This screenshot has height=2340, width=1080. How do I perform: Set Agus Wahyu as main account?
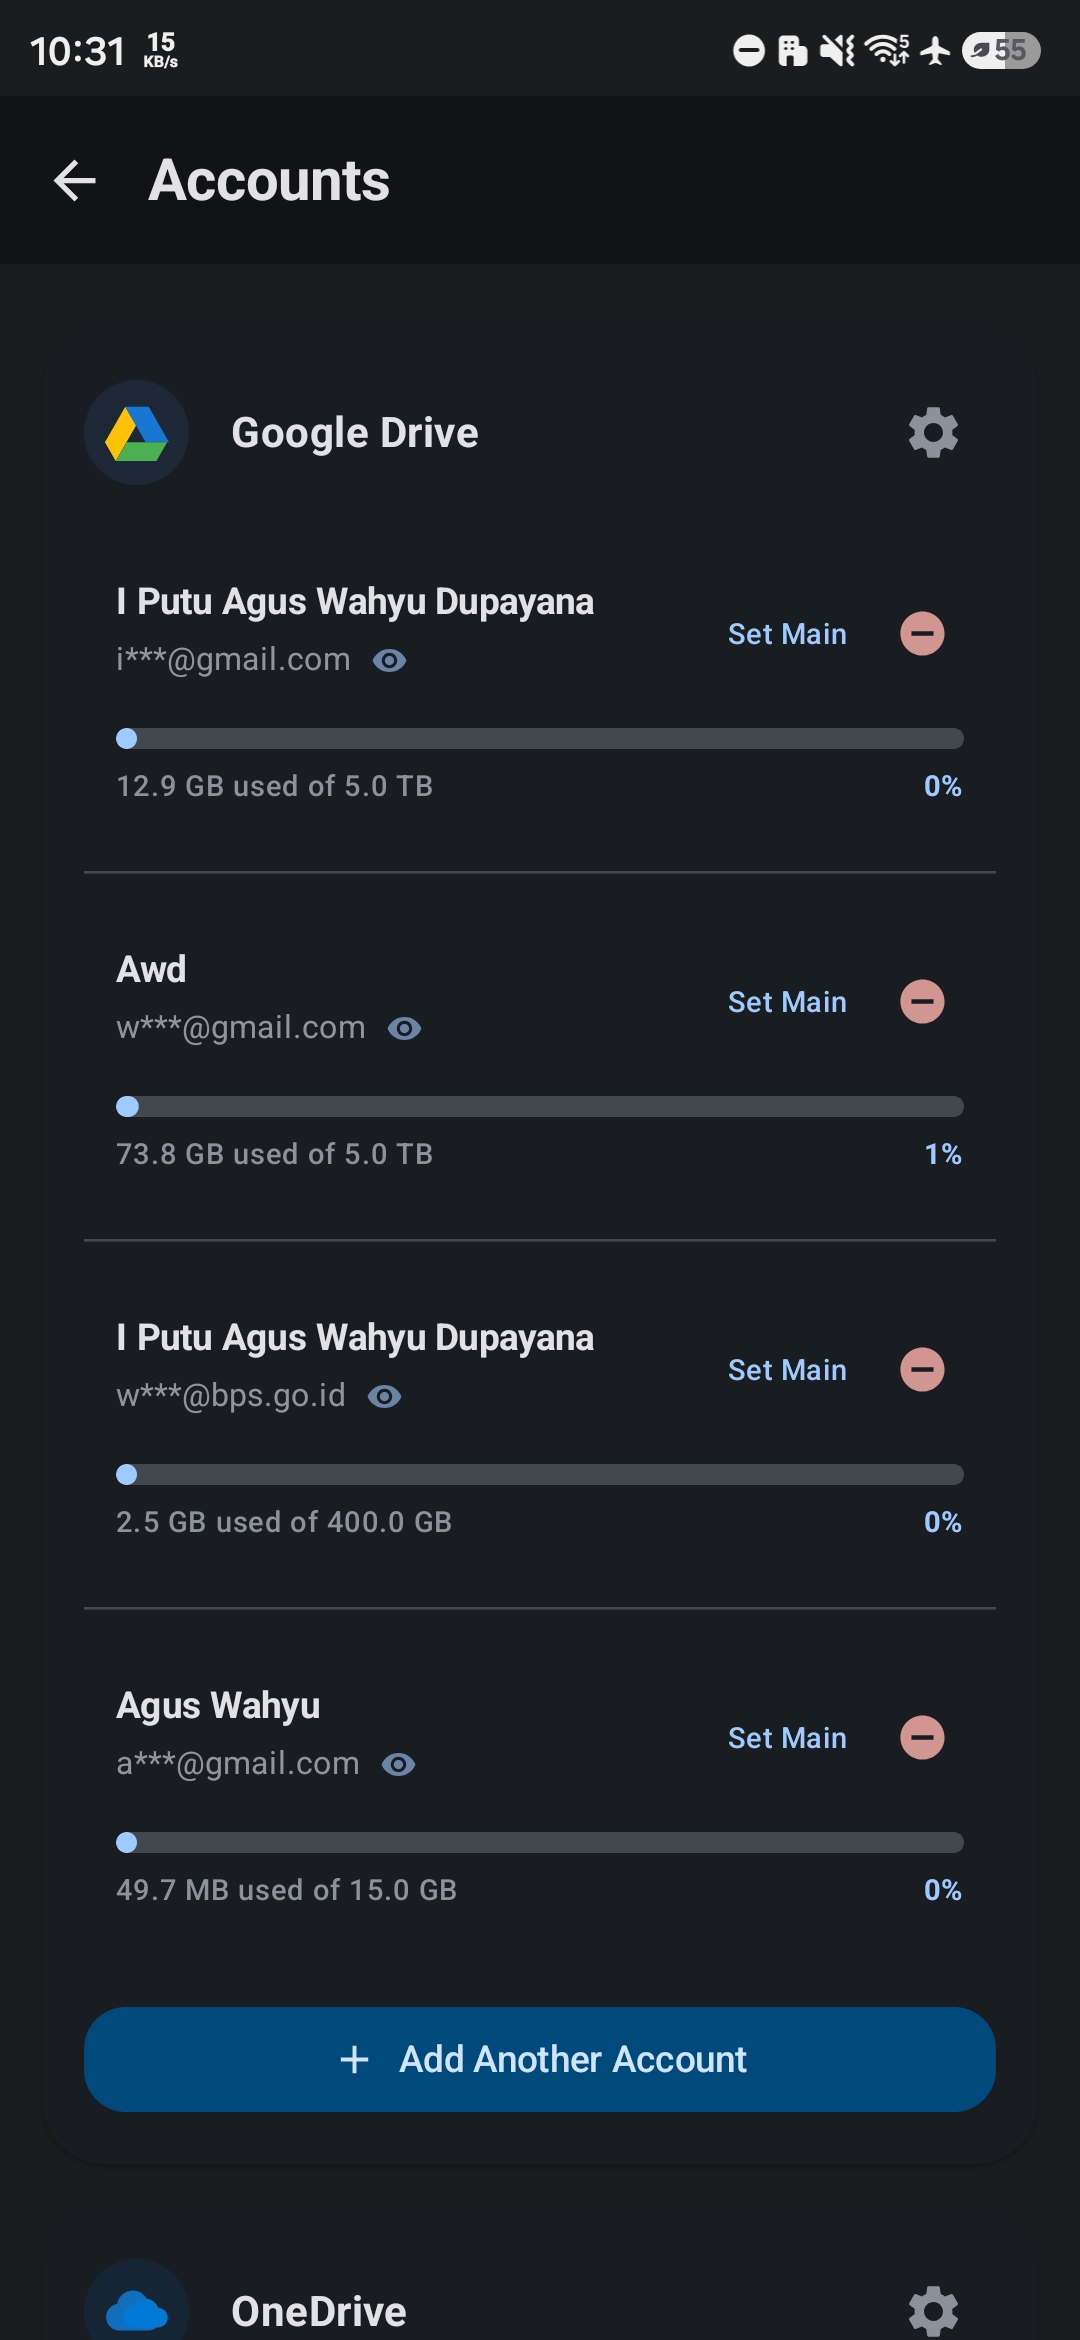(787, 1738)
